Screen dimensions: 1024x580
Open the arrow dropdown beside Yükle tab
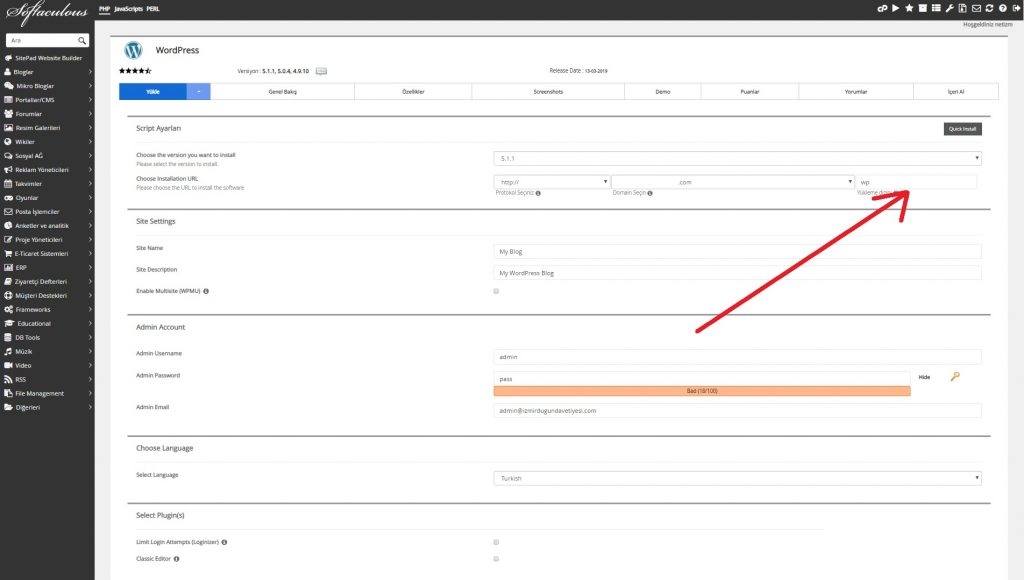199,92
